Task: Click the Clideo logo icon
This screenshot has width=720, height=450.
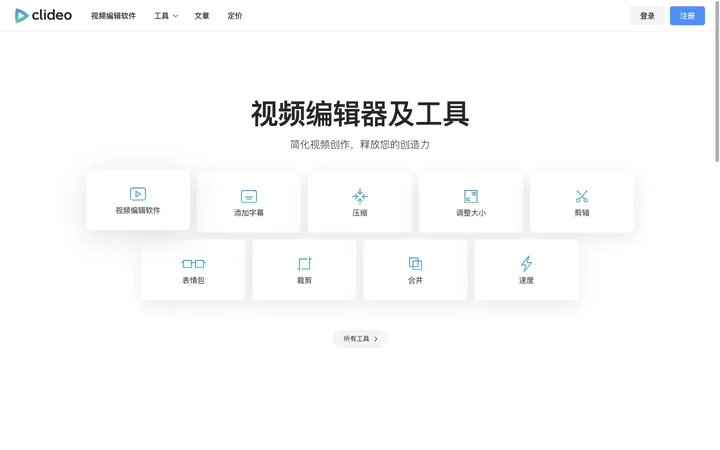Action: pos(21,16)
